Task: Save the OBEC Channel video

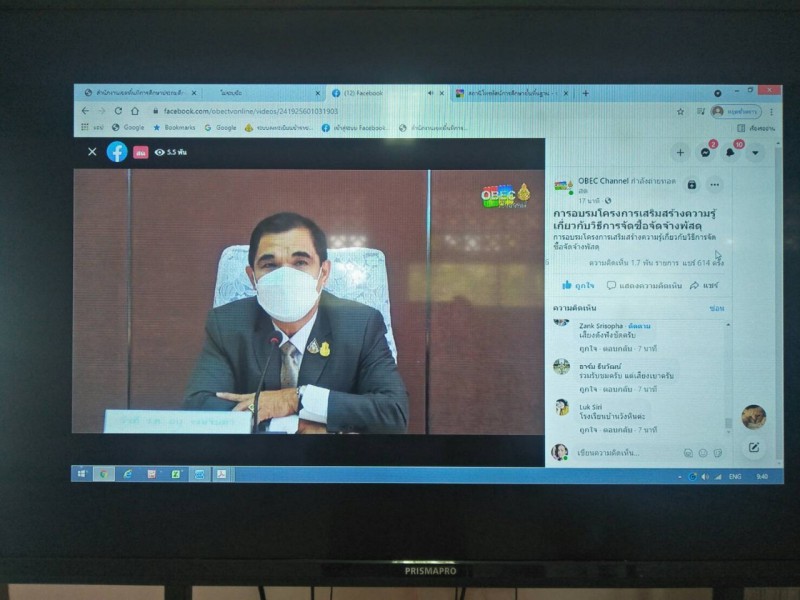Action: (x=692, y=185)
